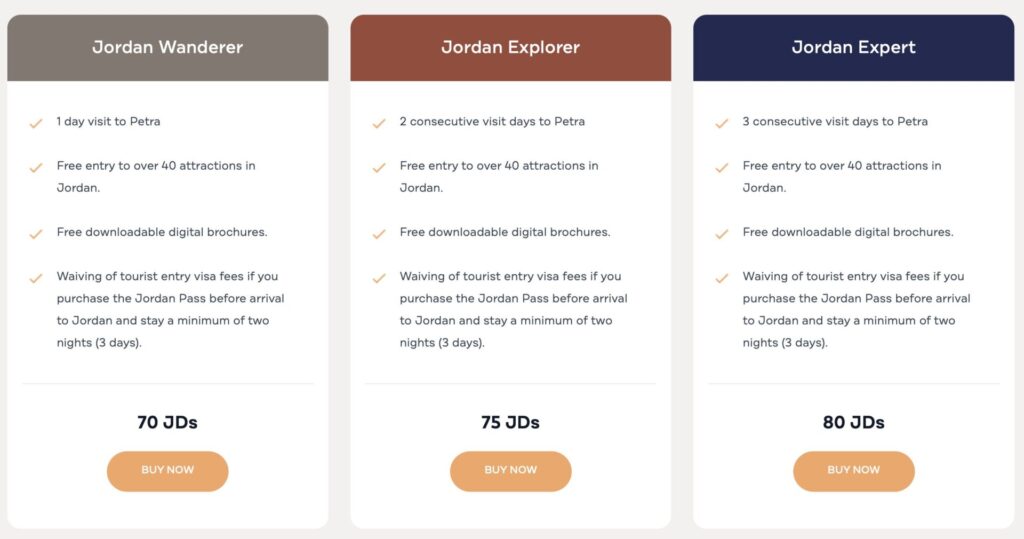Click the 75 JDs price text
Screen dimensions: 1024x539
tap(510, 422)
